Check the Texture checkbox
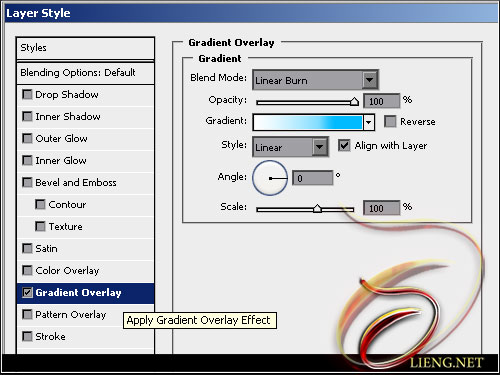Viewport: 500px width, 375px height. [x=40, y=226]
